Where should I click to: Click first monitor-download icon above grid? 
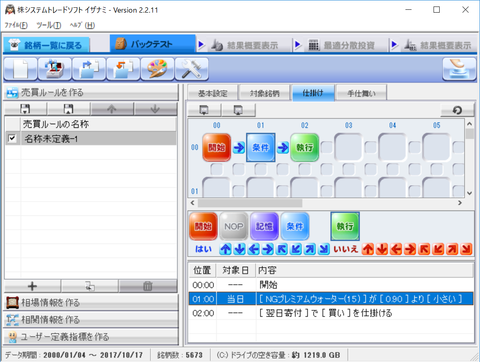tap(204, 110)
